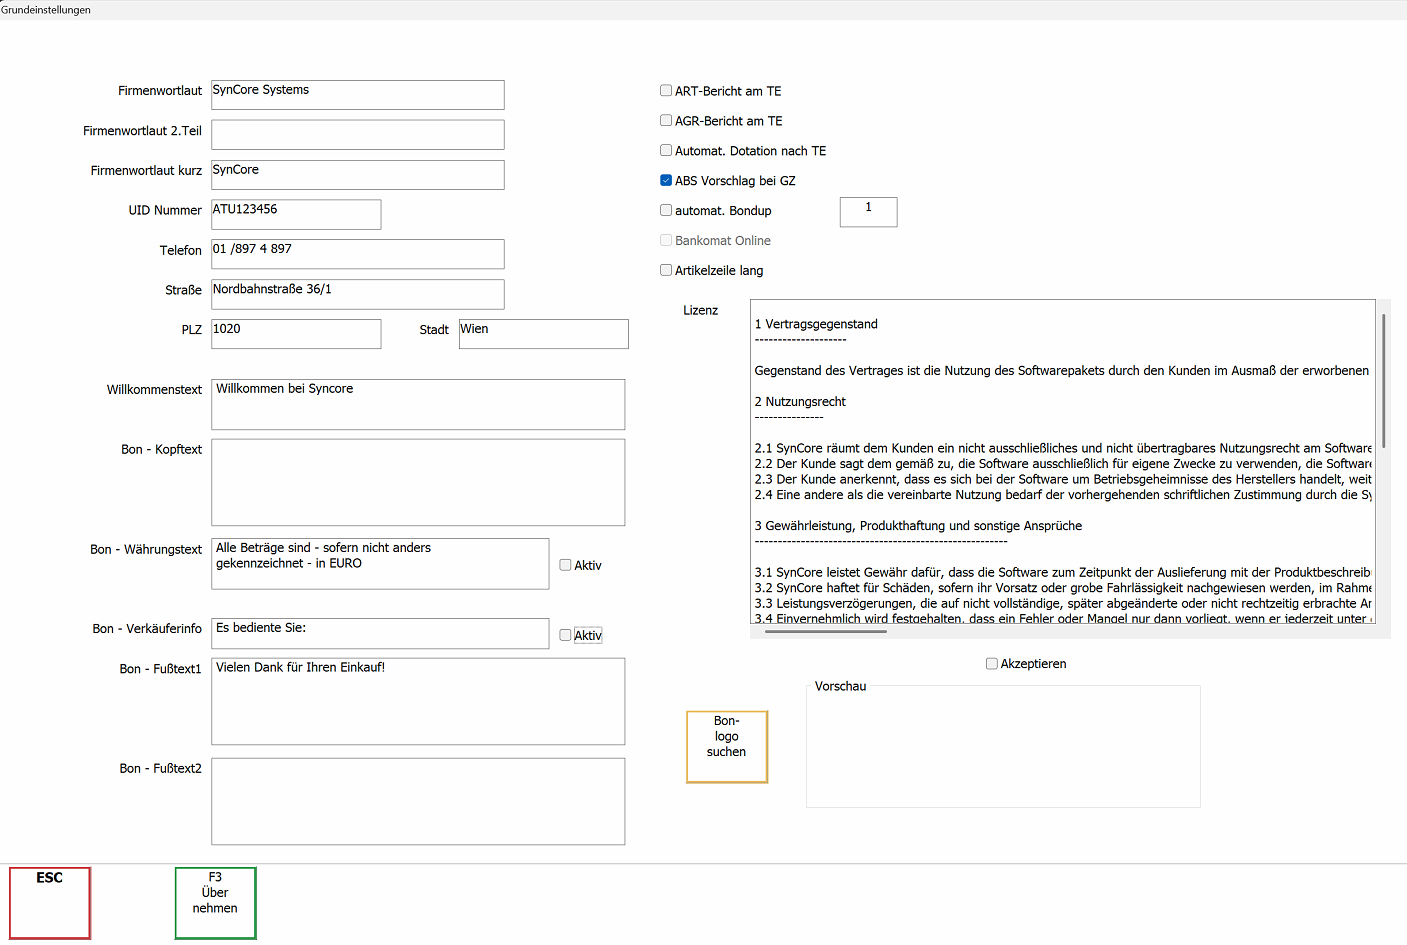Click the automat. Bondup number field
The height and width of the screenshot is (945, 1407).
[868, 212]
